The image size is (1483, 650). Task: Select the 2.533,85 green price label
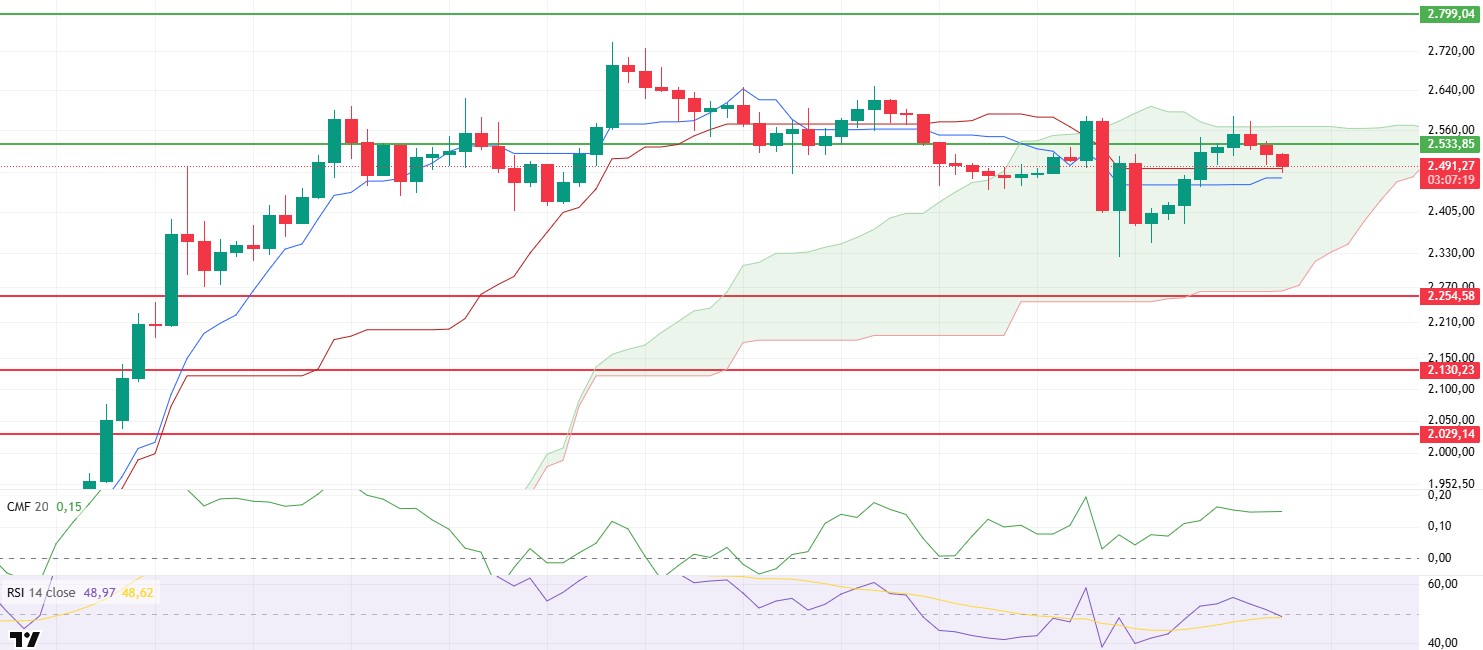pos(1449,144)
